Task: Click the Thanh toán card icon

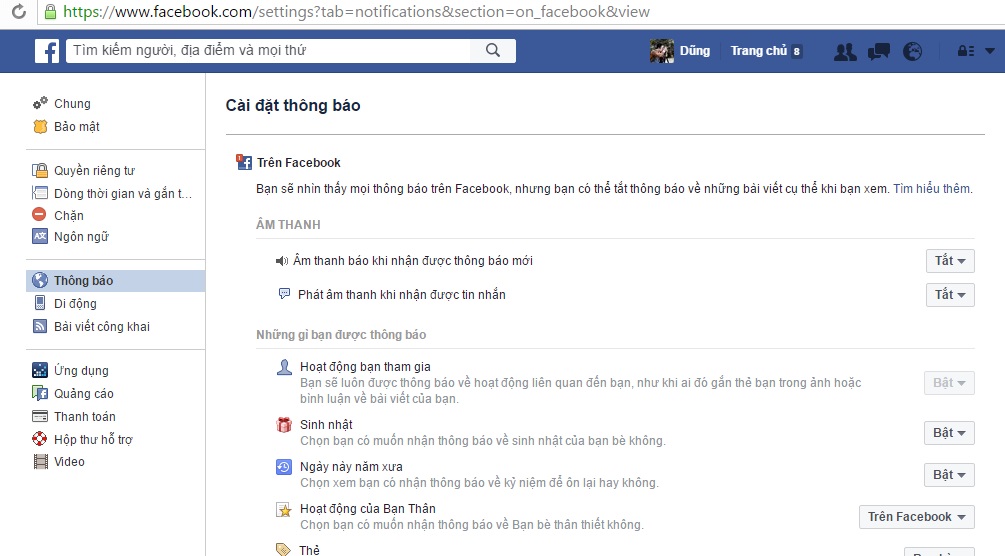Action: click(x=40, y=416)
